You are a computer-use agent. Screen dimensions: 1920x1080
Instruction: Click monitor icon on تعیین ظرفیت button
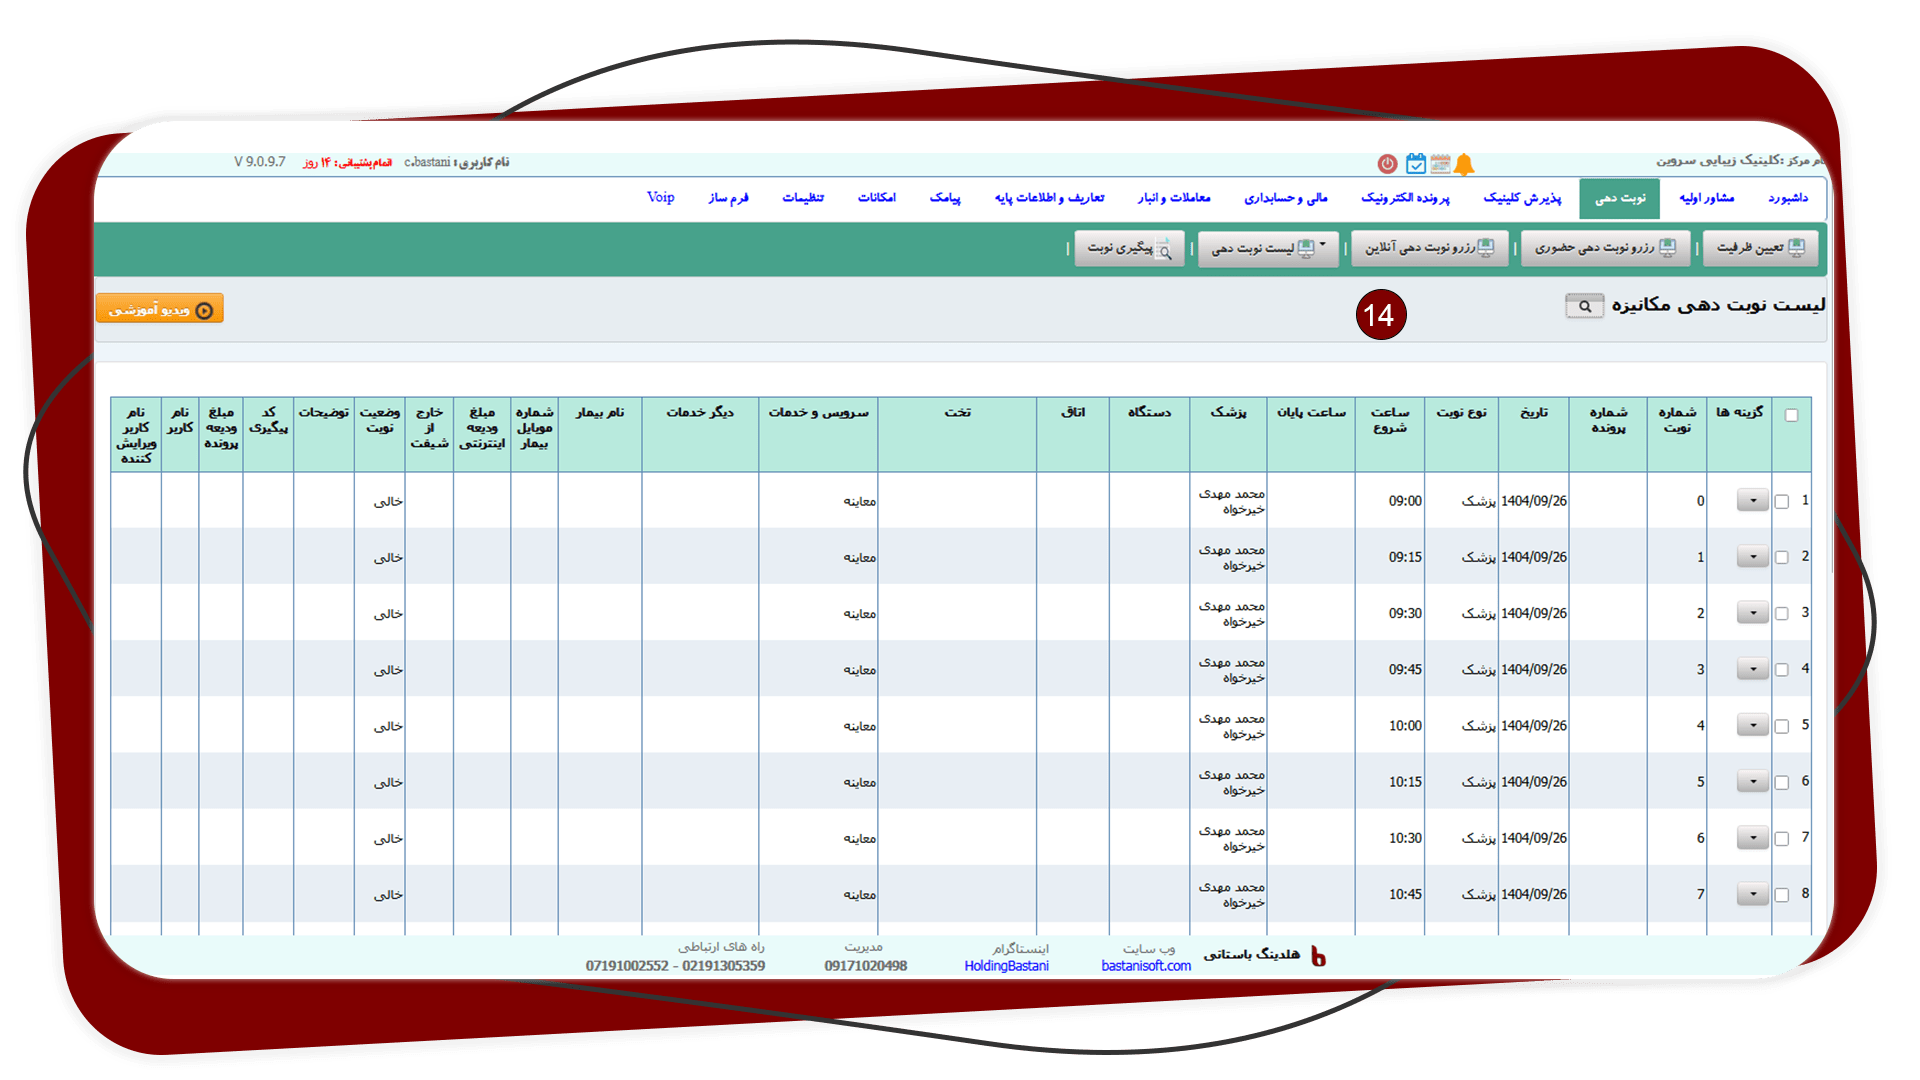point(1796,247)
